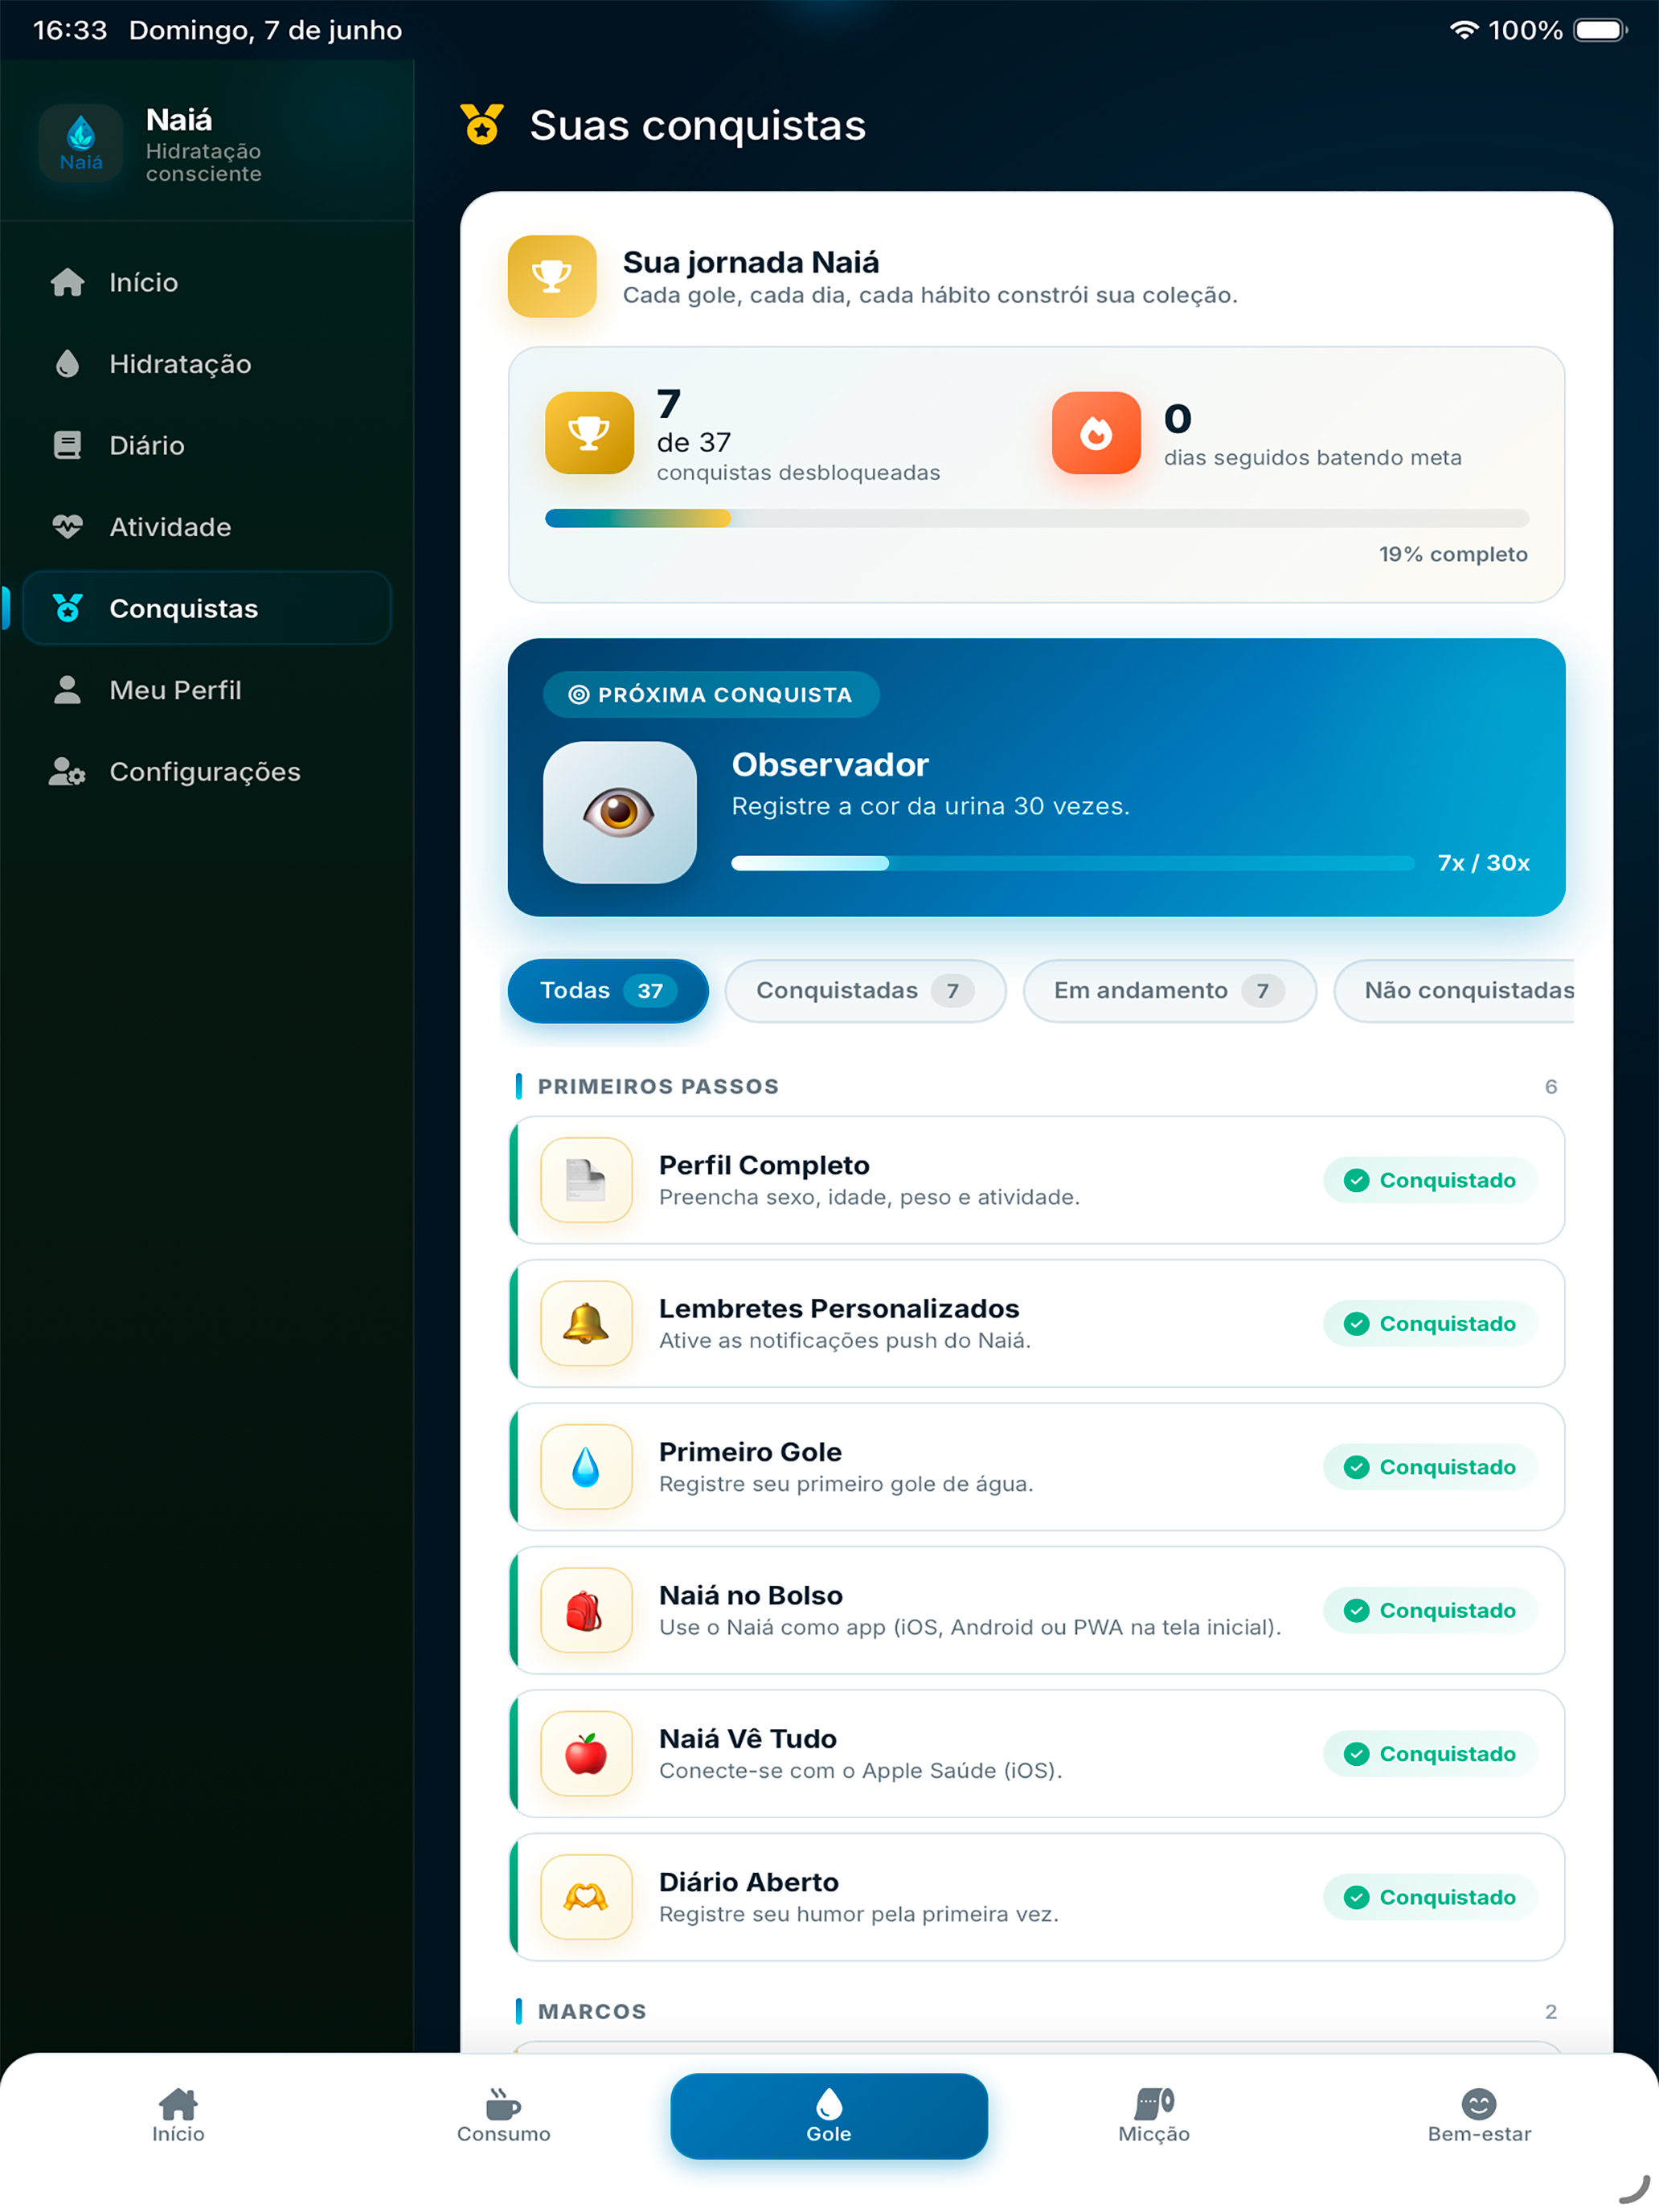Click the Primeiros Passos section header
Viewport: 1659px width, 2212px height.
tap(658, 1087)
